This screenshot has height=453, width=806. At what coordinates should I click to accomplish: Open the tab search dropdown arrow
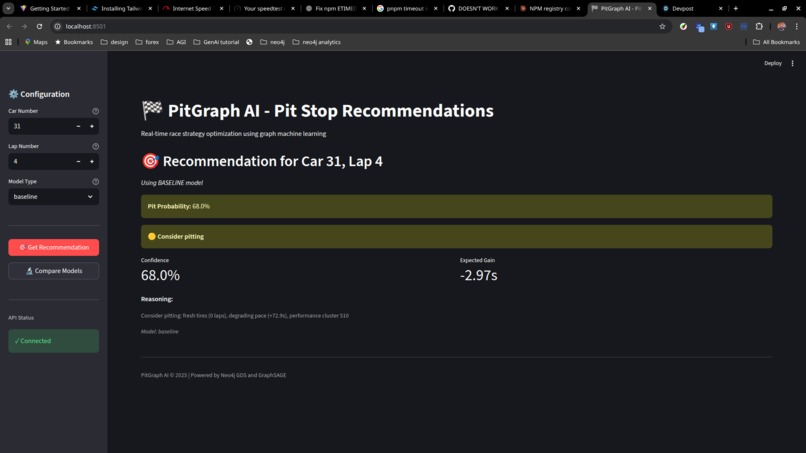tap(8, 8)
